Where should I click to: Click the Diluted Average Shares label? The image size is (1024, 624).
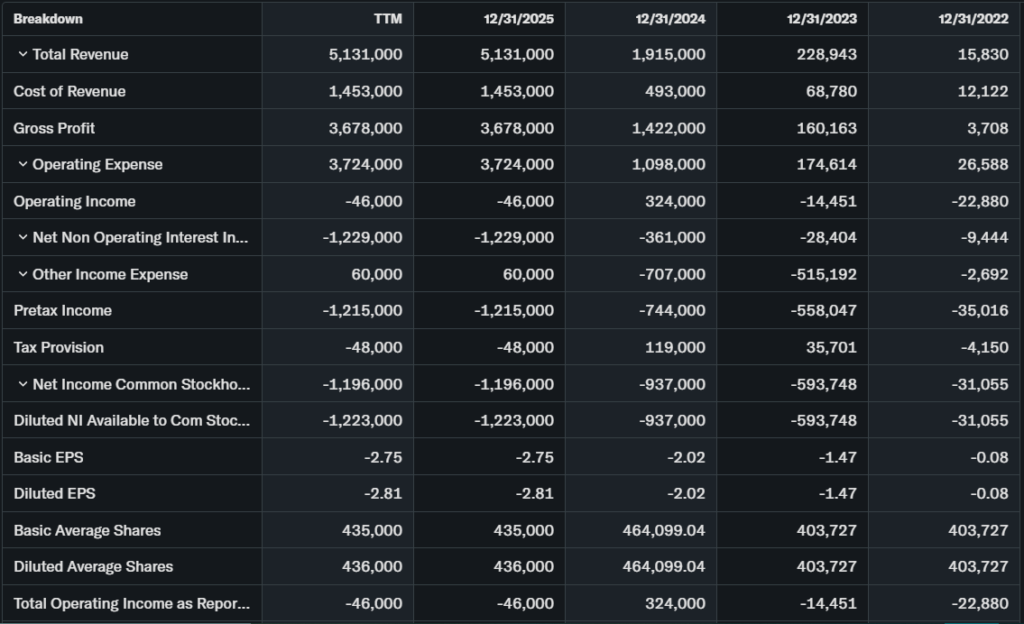tap(93, 567)
